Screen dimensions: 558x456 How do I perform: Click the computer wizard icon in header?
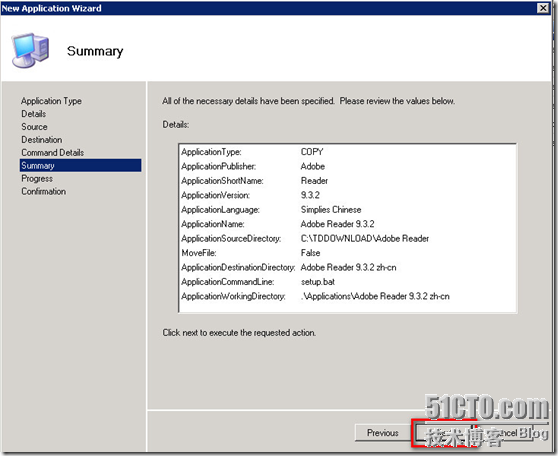tap(30, 50)
